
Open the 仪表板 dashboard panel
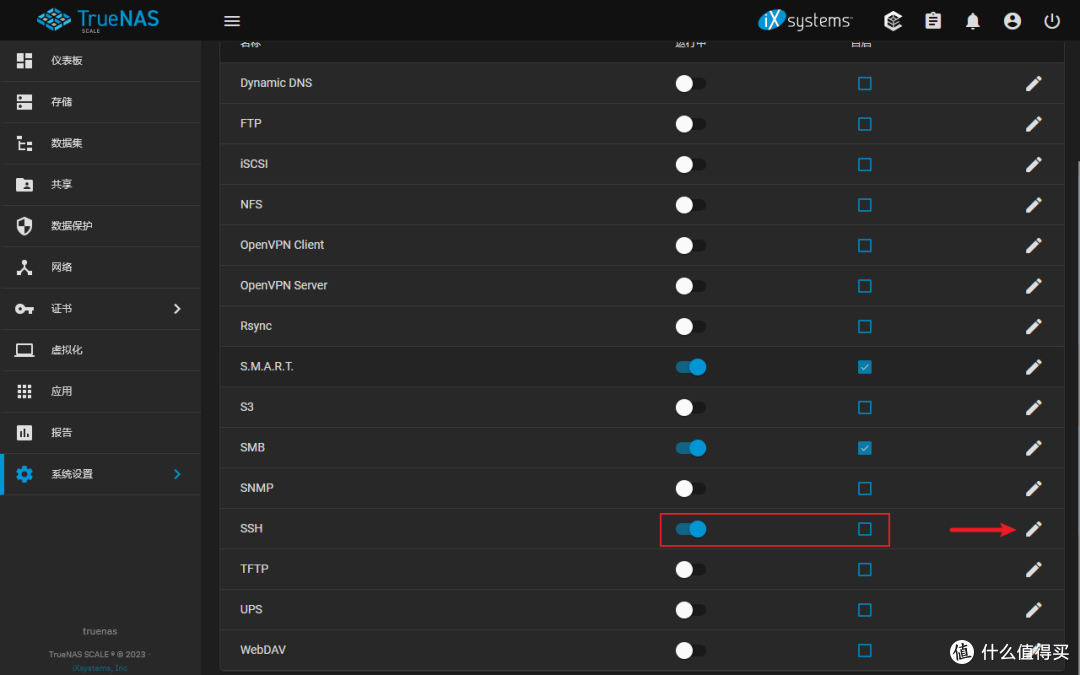(x=60, y=60)
